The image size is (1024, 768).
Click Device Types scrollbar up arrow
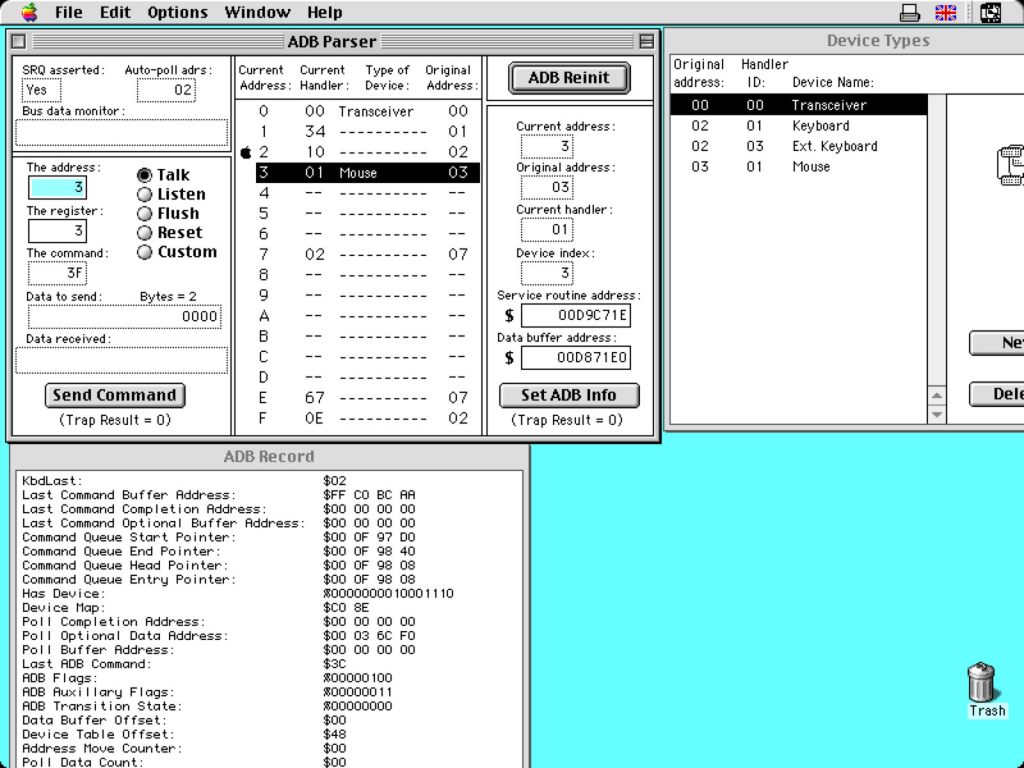[937, 395]
